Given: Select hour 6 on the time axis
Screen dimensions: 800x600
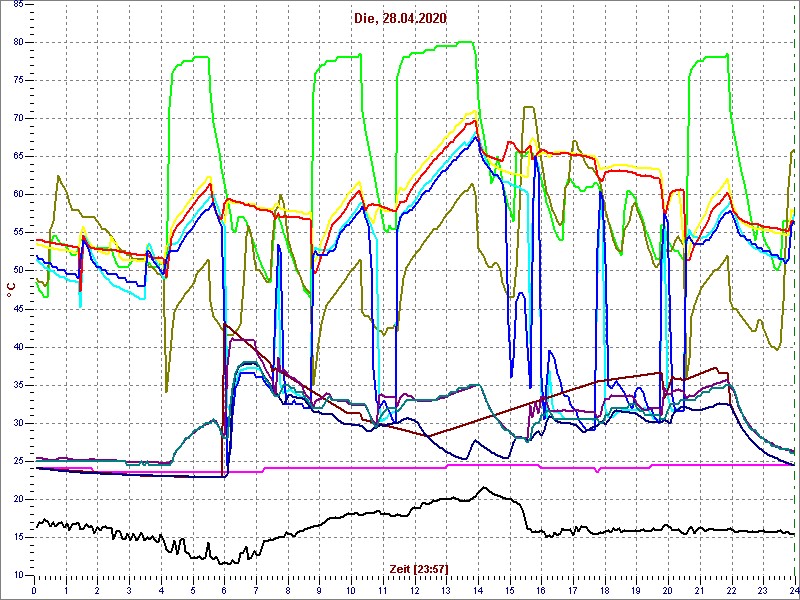Looking at the screenshot, I should pyautogui.click(x=224, y=590).
